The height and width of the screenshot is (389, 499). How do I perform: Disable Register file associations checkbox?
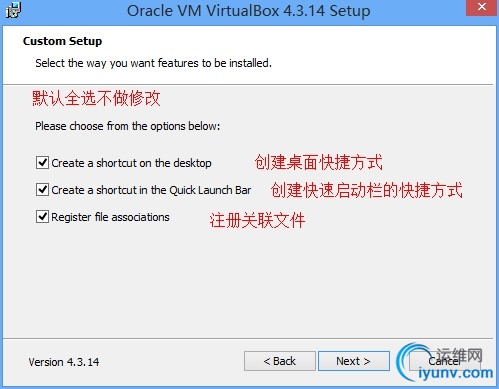pyautogui.click(x=42, y=217)
